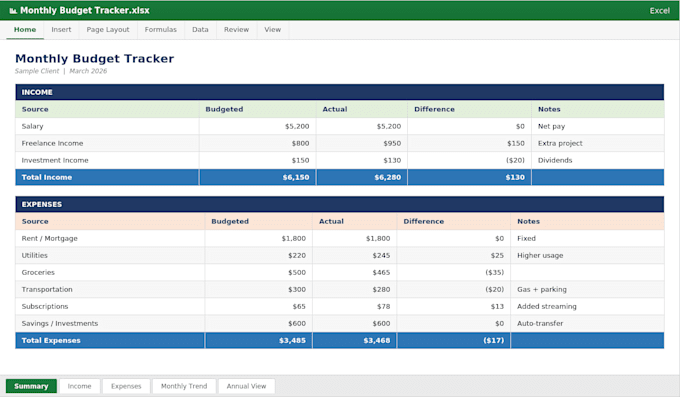Viewport: 680px width, 397px height.
Task: Switch to the Expenses sheet tab
Action: (126, 386)
